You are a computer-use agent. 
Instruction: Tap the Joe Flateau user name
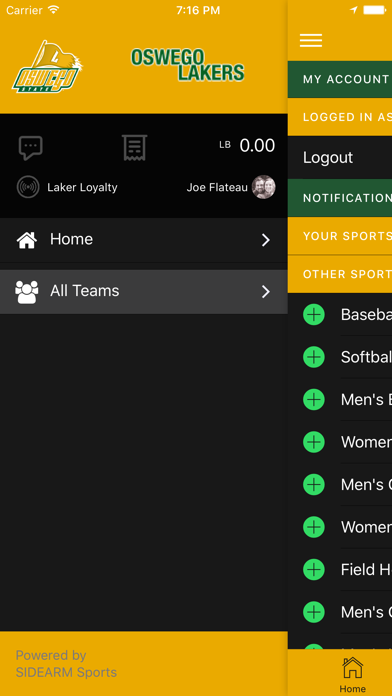217,187
